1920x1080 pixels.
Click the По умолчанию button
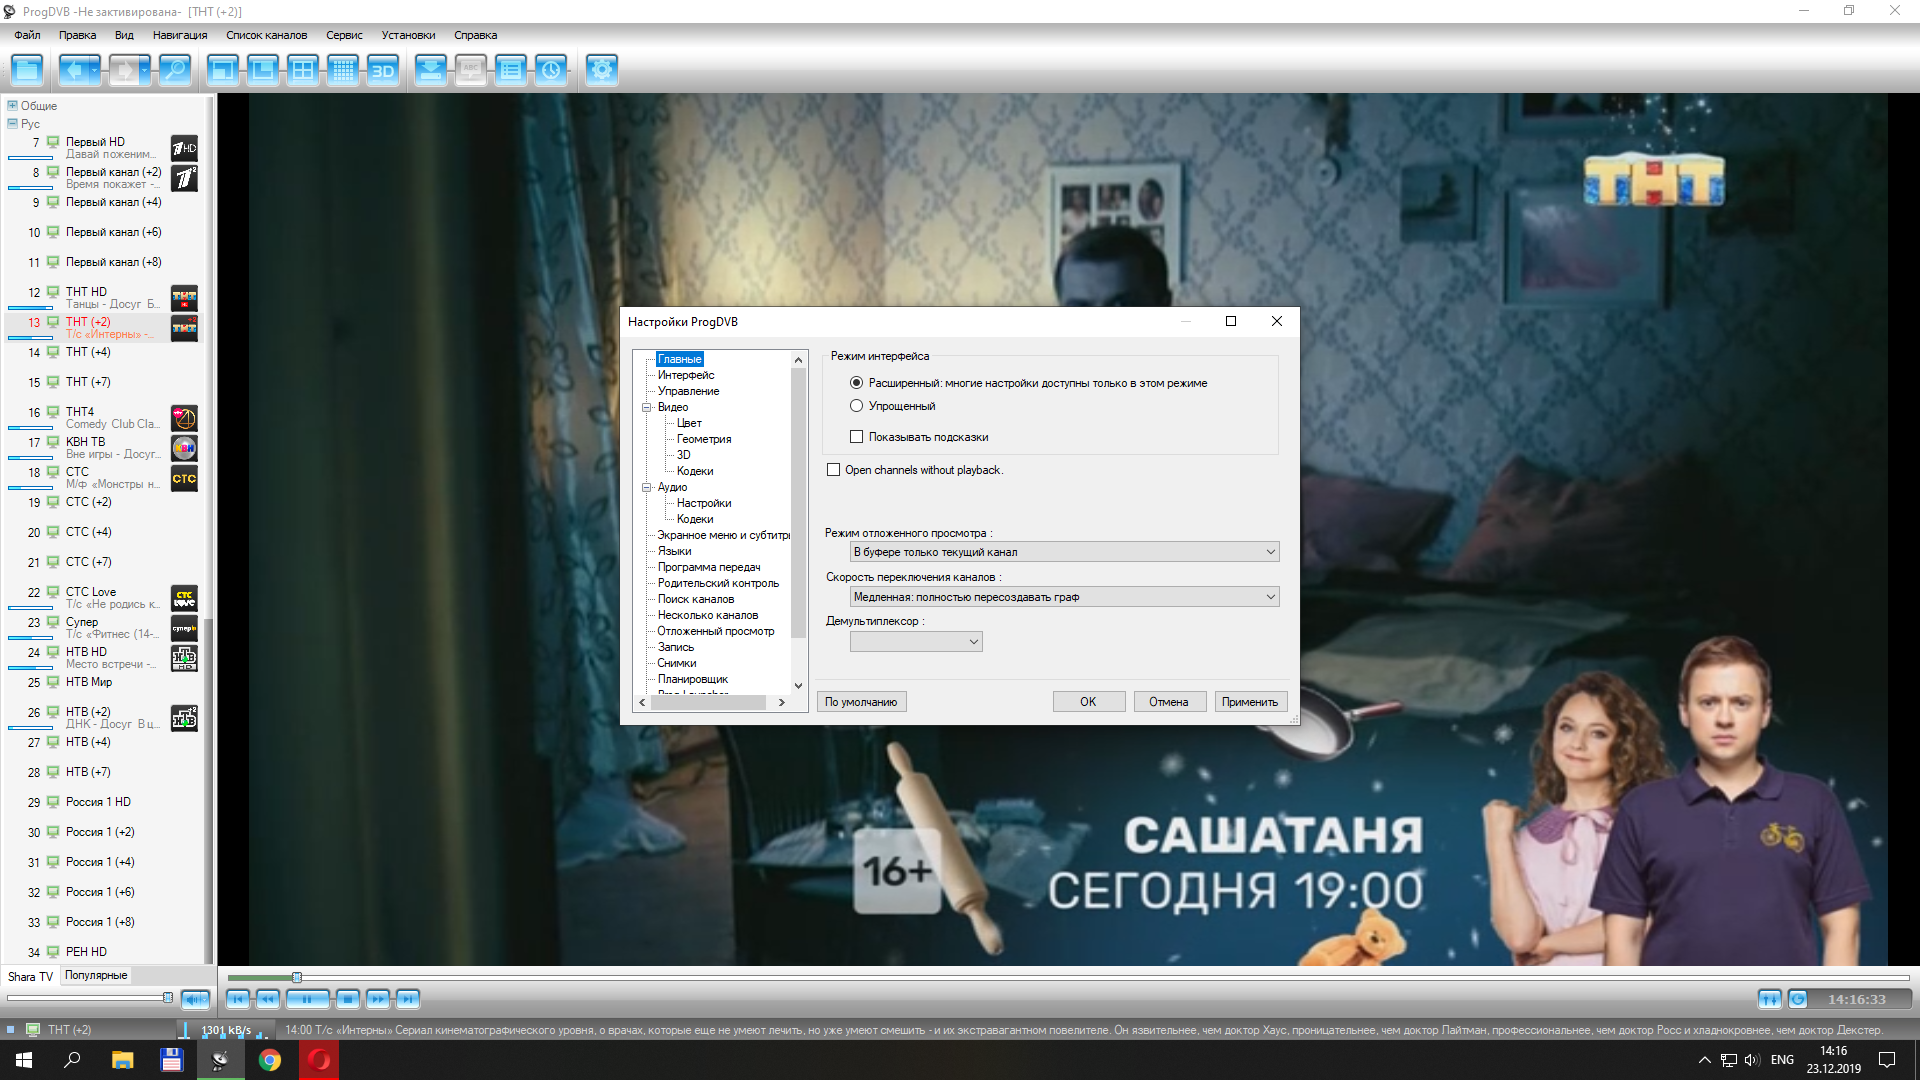(x=861, y=702)
